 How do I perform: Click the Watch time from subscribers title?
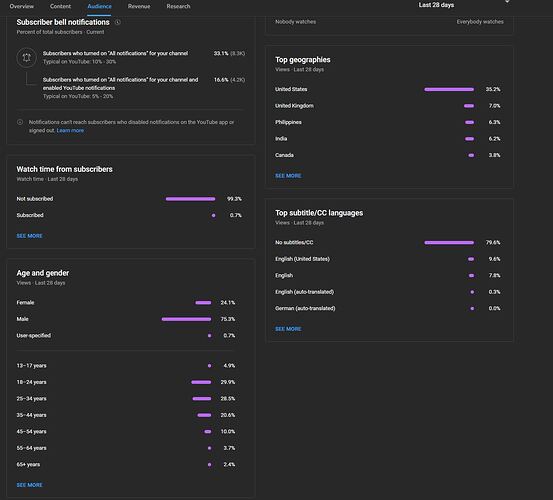65,169
